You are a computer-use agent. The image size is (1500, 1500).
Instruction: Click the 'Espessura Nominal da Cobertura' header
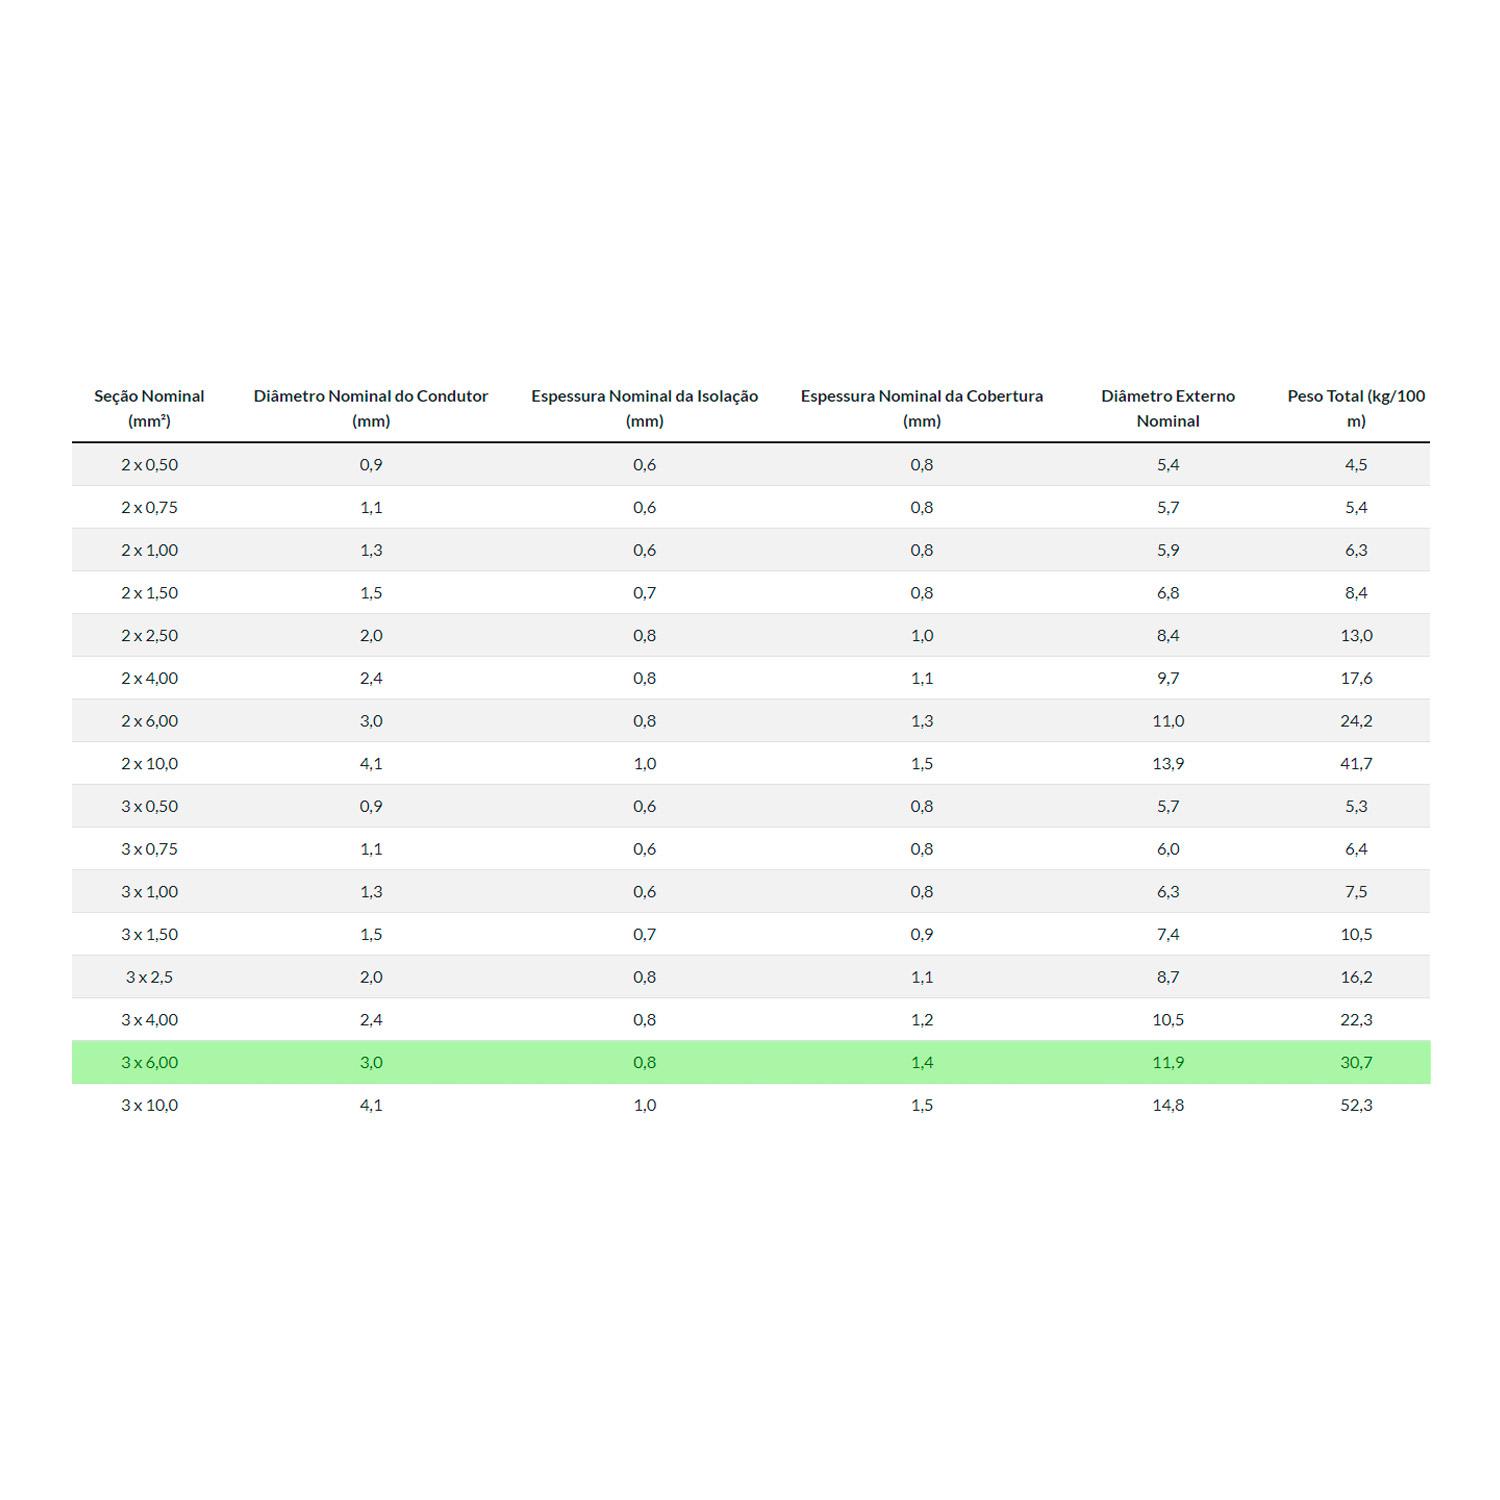point(921,408)
